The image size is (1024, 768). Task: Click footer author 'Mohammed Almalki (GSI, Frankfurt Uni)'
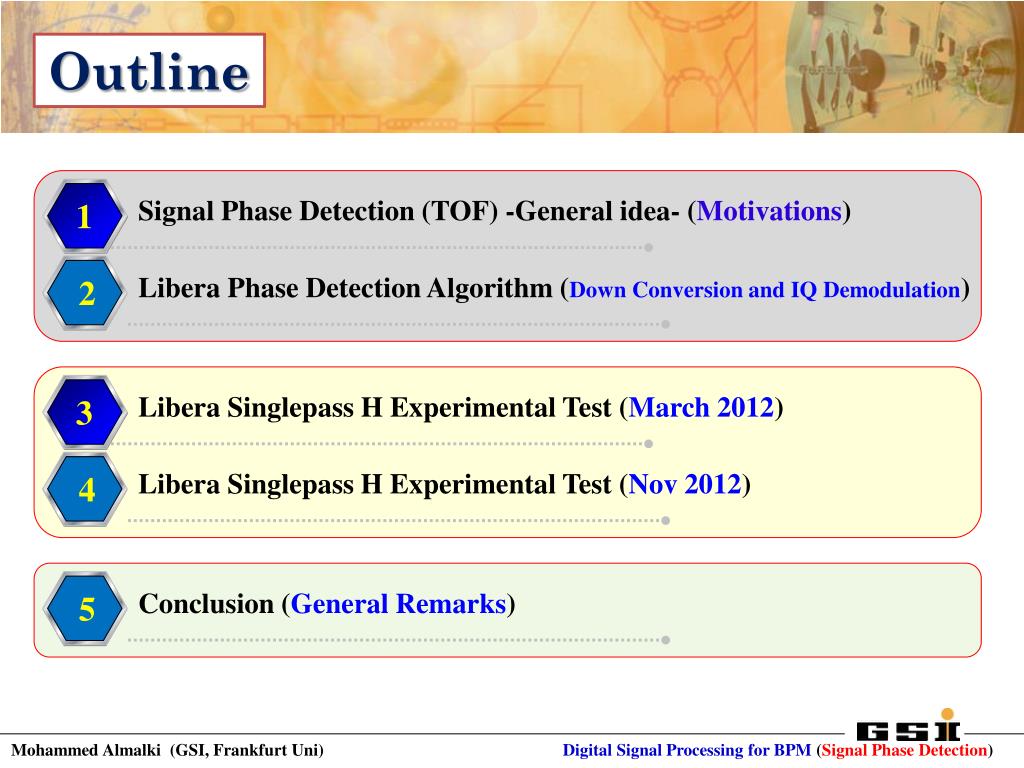(168, 750)
